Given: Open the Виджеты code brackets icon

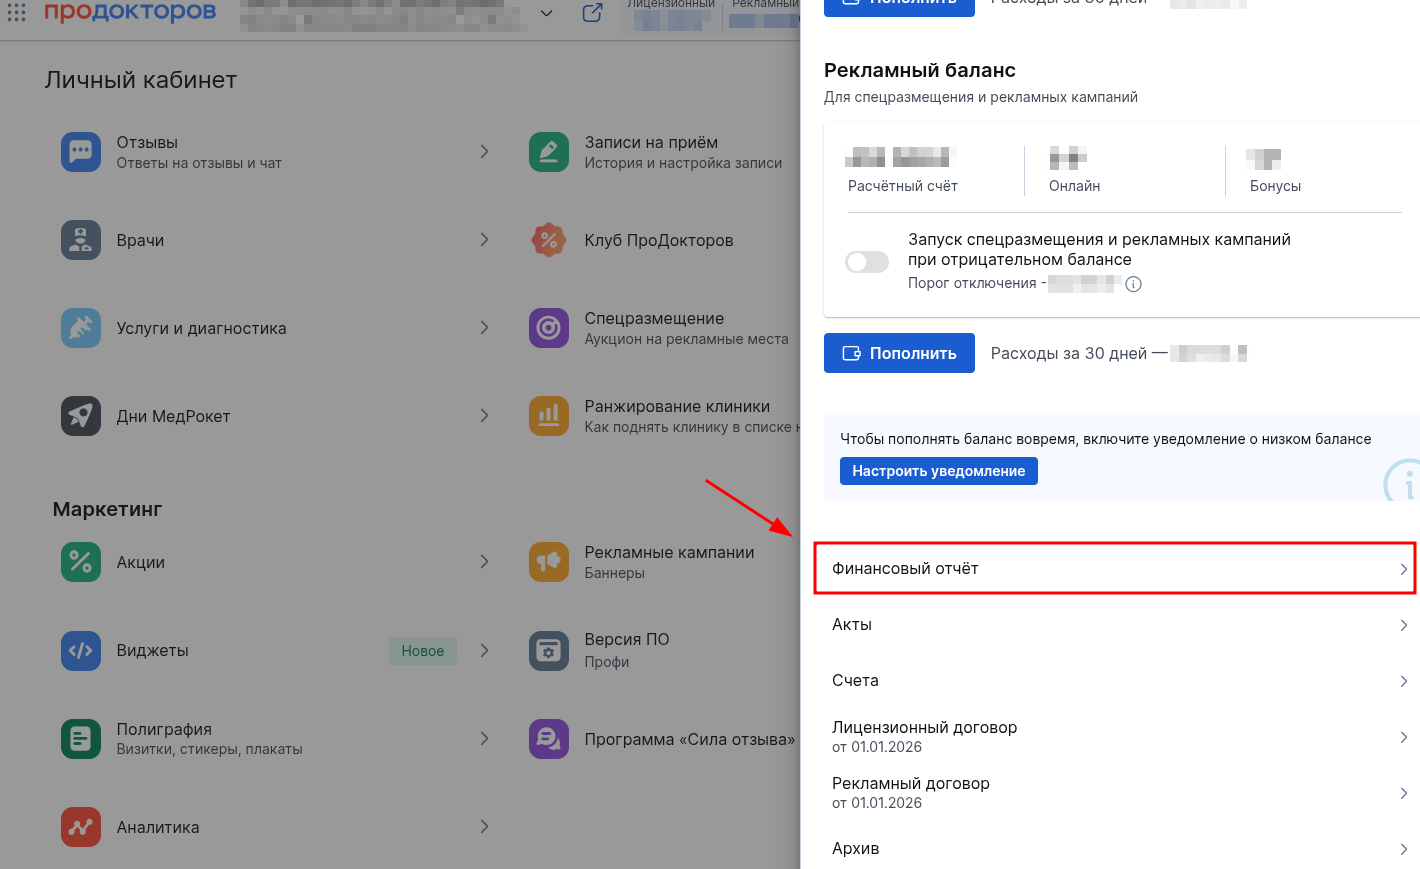Looking at the screenshot, I should [x=81, y=650].
